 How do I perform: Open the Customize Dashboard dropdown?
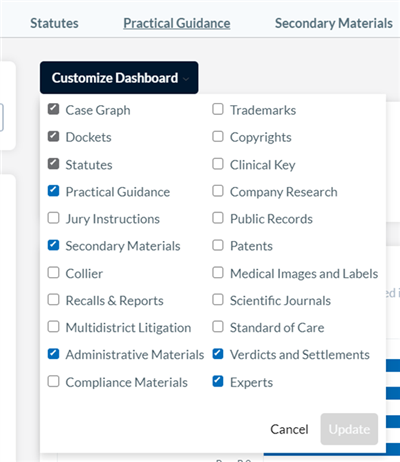pos(119,78)
